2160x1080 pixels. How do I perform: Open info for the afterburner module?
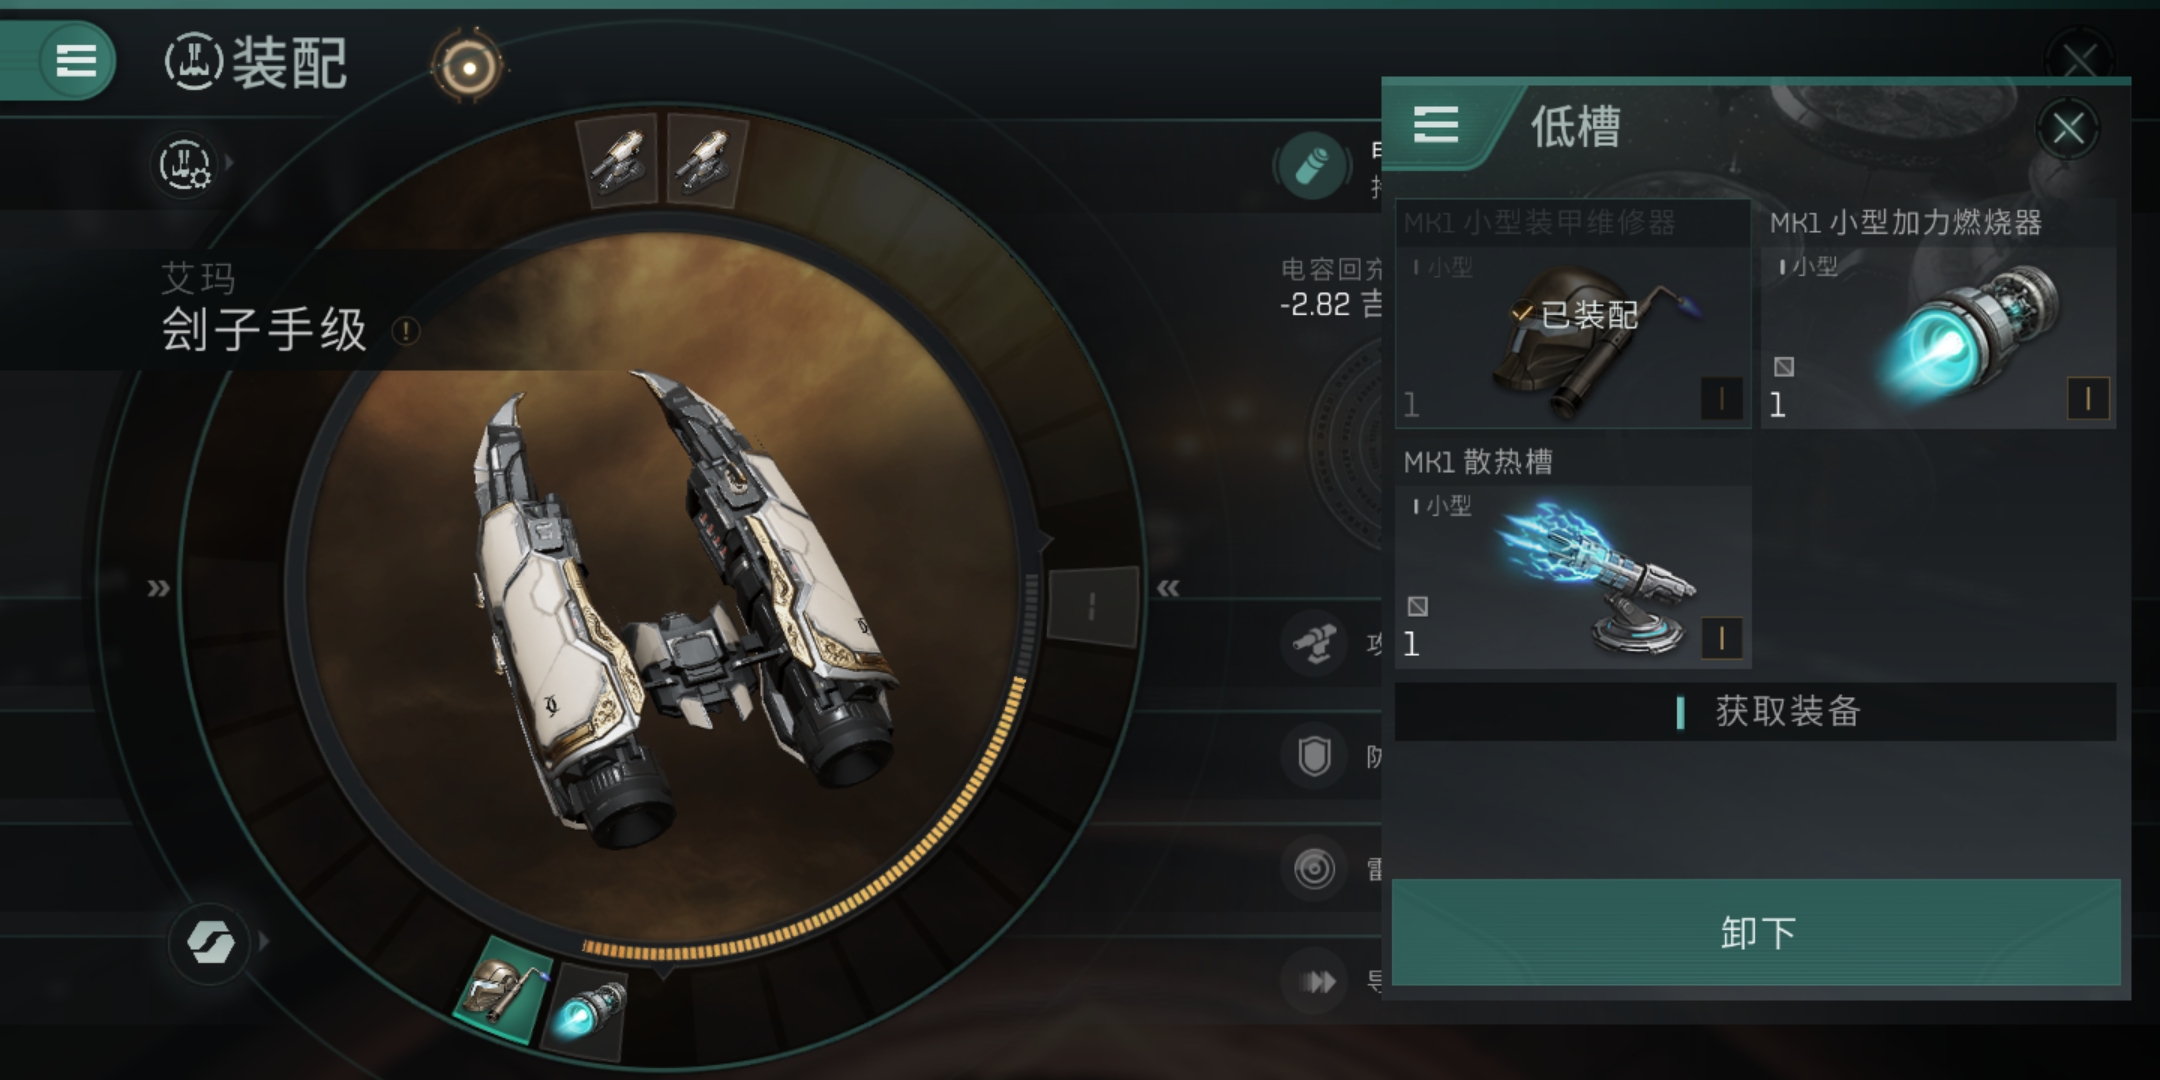pyautogui.click(x=2088, y=399)
